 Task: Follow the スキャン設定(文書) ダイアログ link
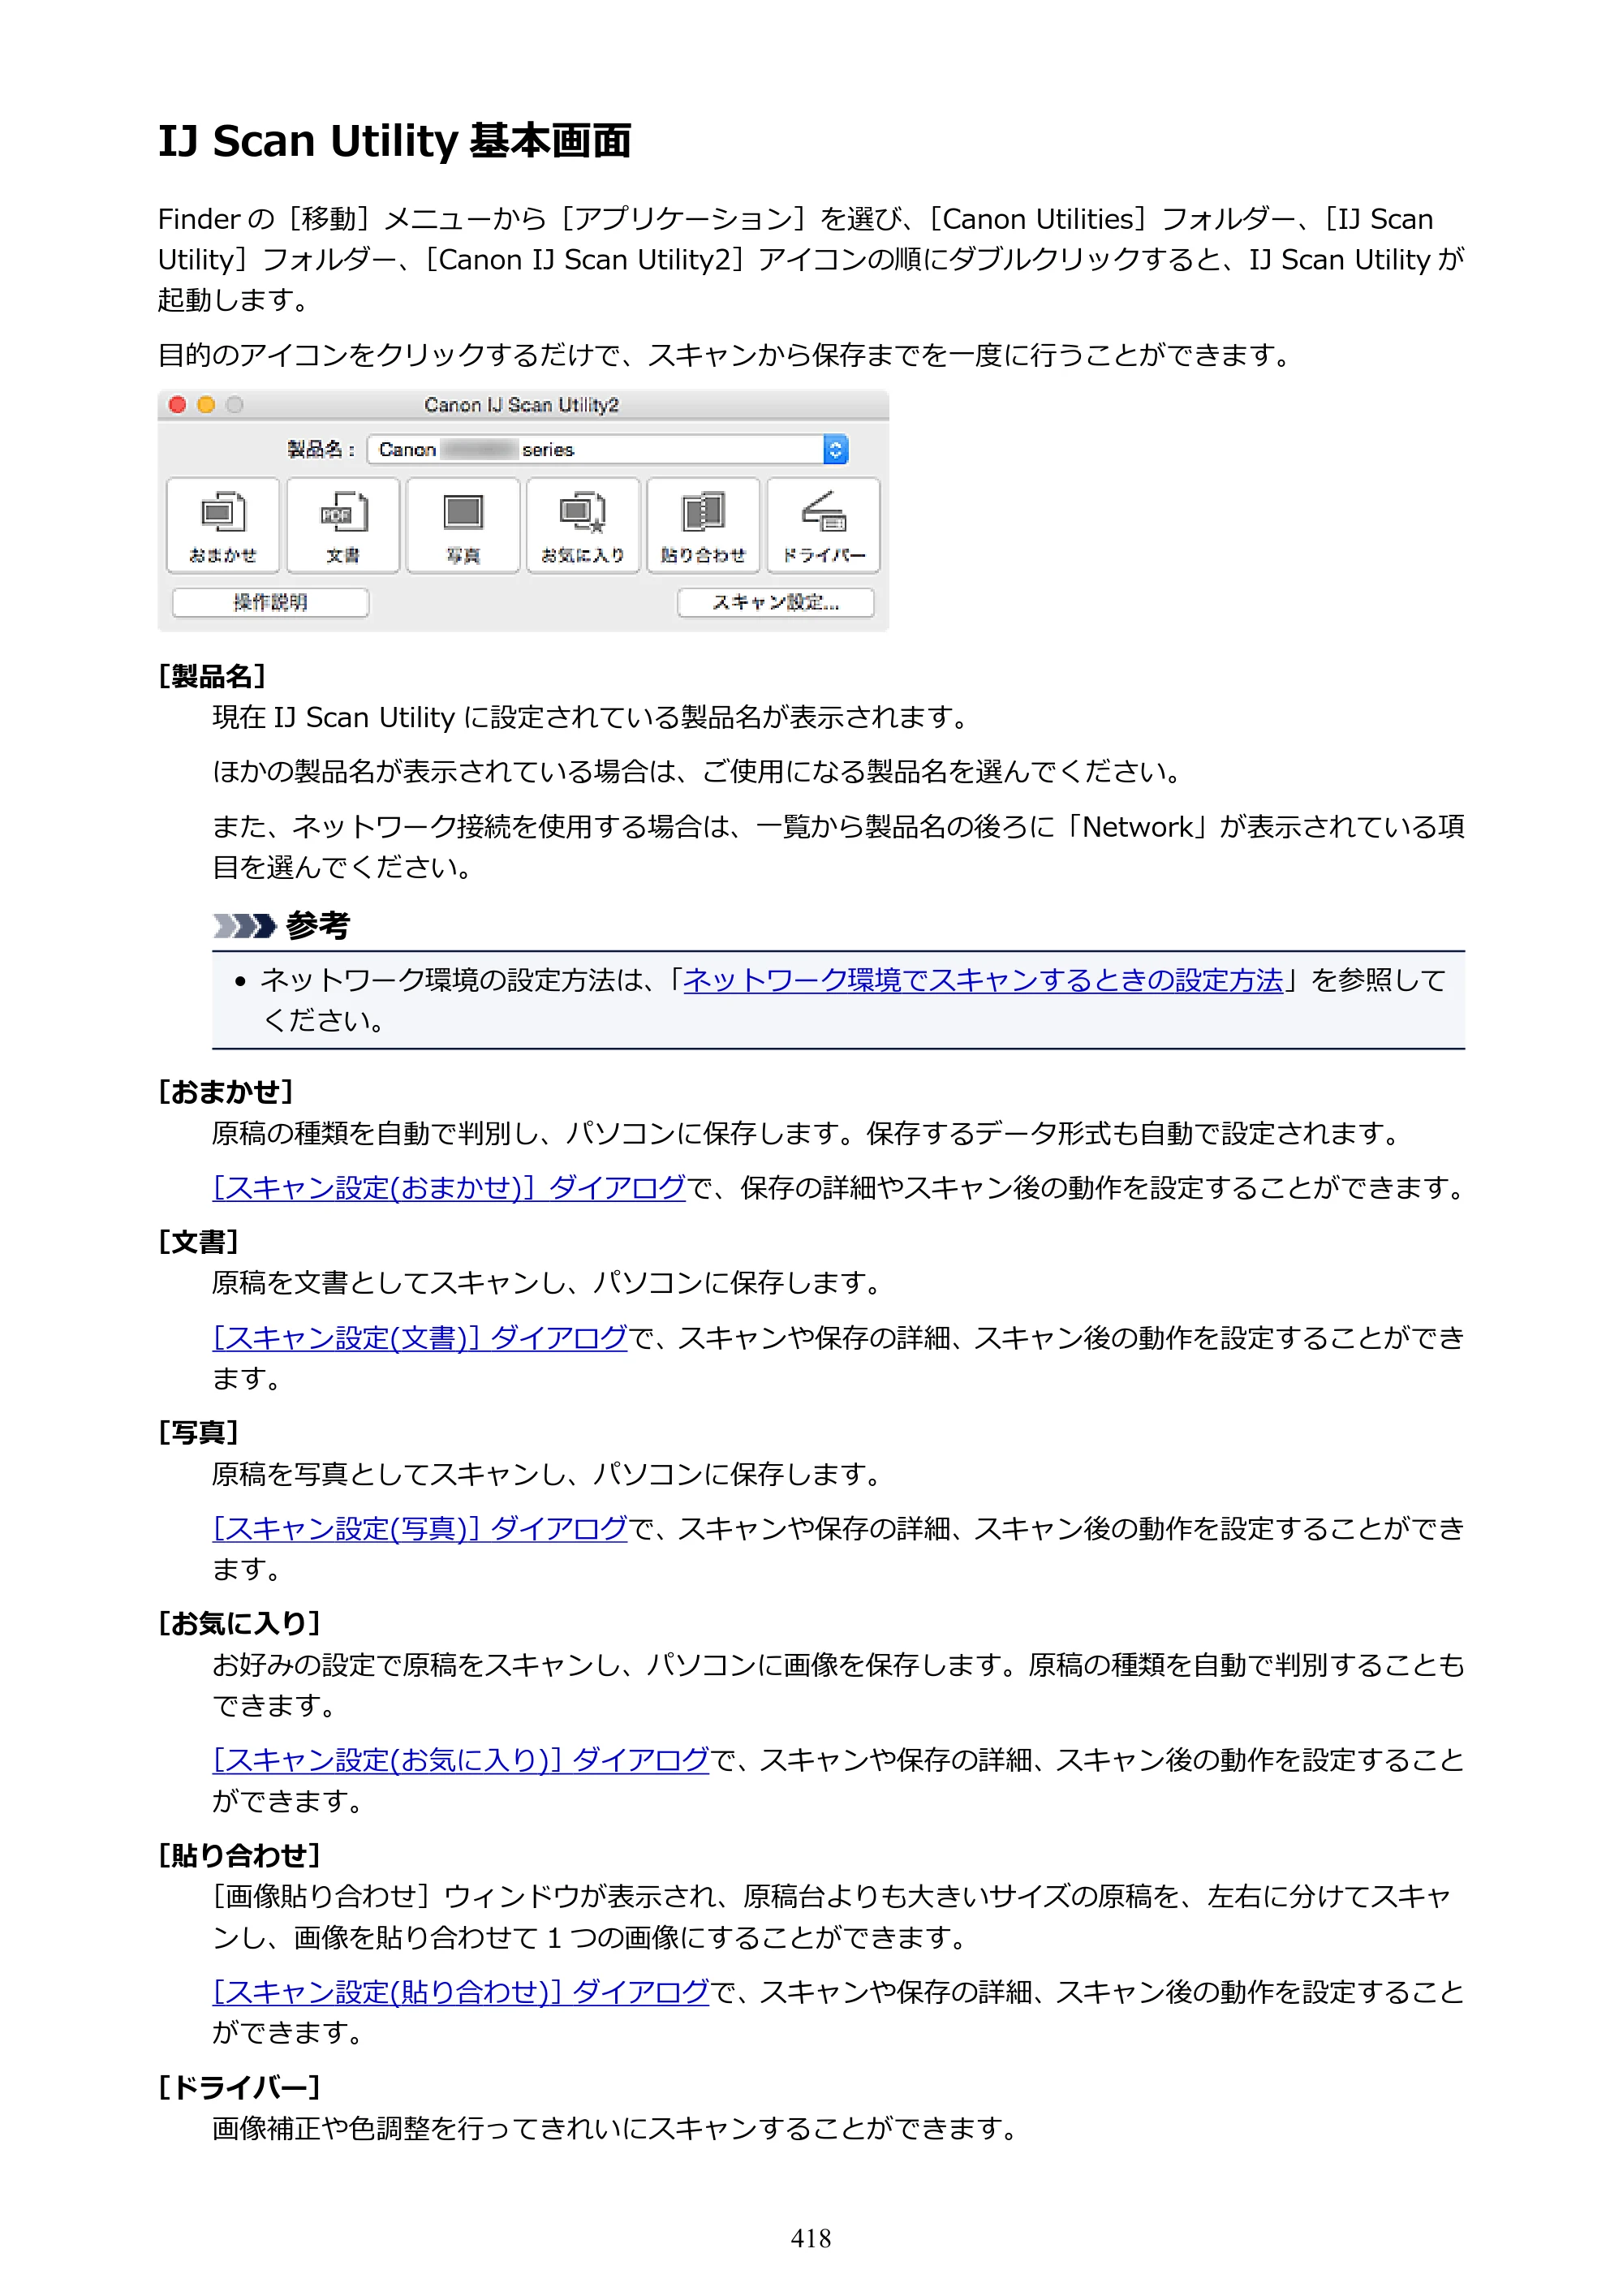[420, 1338]
